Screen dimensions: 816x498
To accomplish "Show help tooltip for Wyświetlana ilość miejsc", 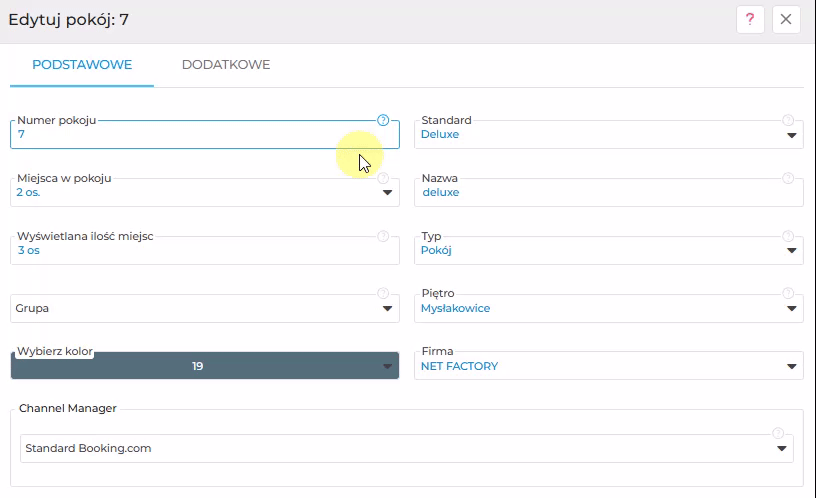I will click(383, 236).
